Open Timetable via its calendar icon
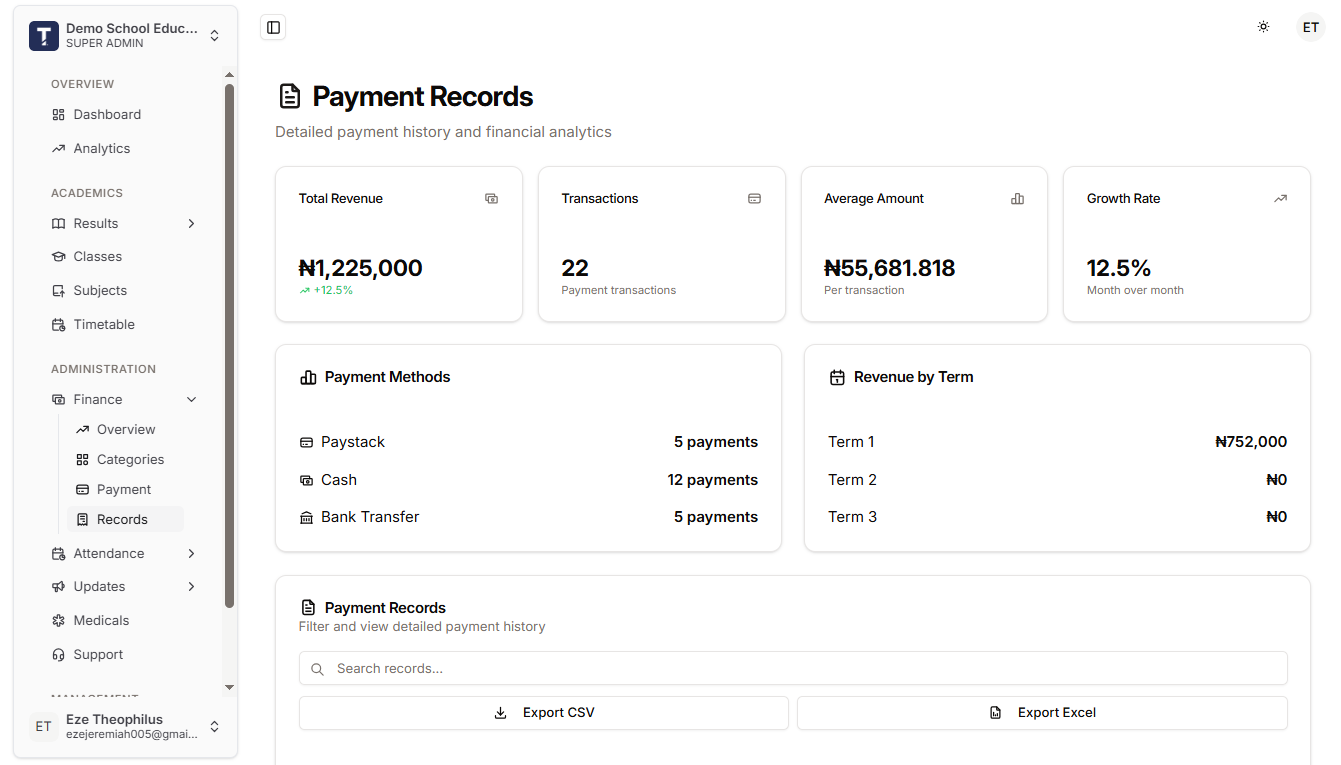The width and height of the screenshot is (1341, 765). pyautogui.click(x=59, y=324)
